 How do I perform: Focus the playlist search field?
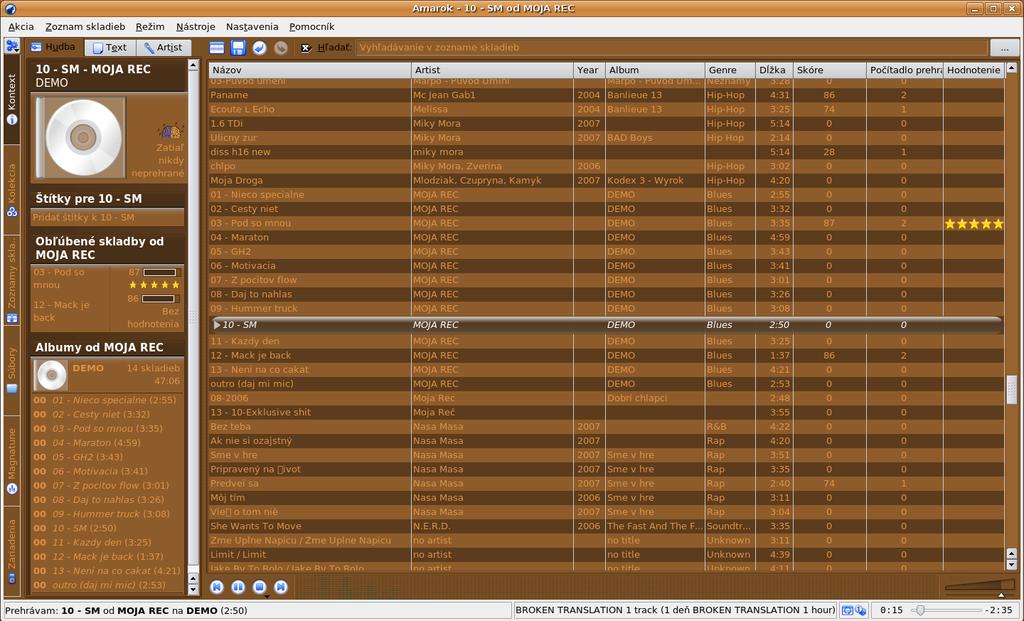point(671,48)
